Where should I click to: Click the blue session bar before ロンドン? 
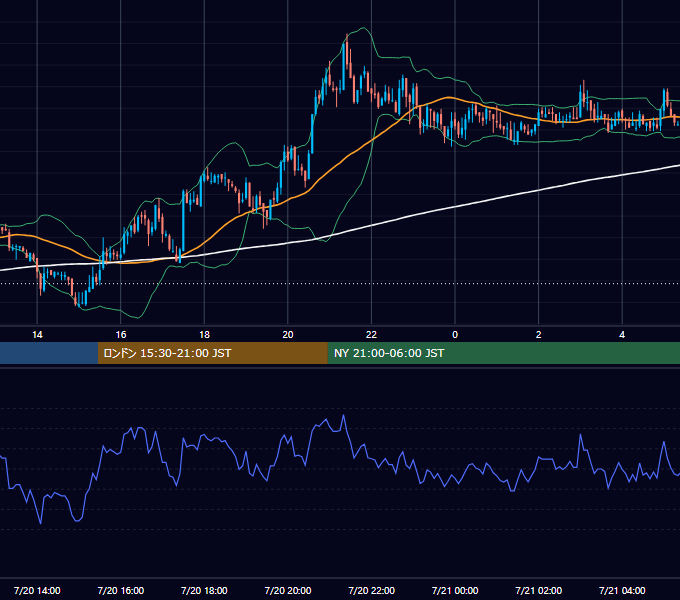(x=49, y=353)
